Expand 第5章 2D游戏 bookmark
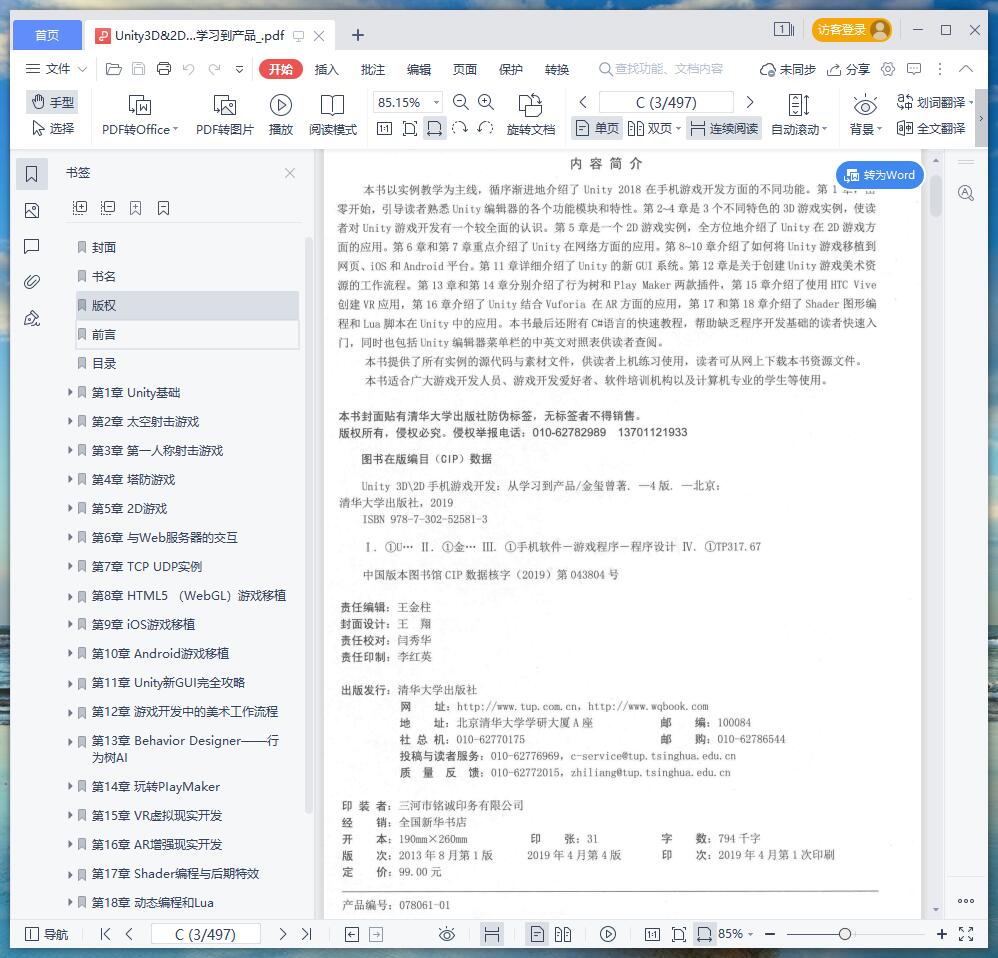998x958 pixels. pyautogui.click(x=70, y=508)
